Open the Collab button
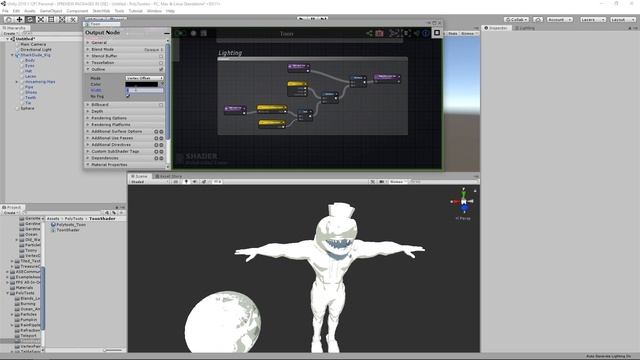Screen dimensions: 640x360 click(x=516, y=19)
